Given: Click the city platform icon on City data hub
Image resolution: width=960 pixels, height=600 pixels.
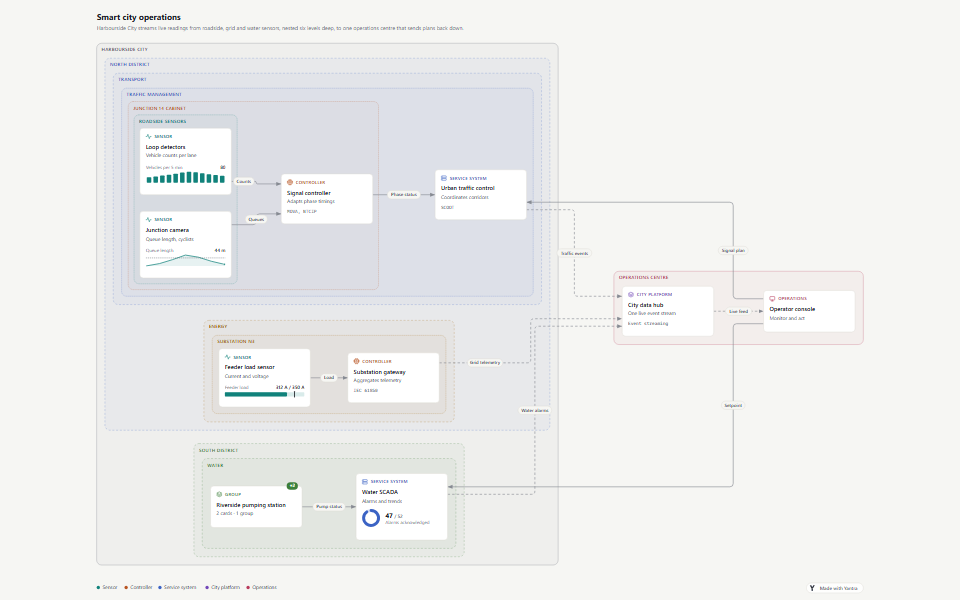Looking at the screenshot, I should click(631, 294).
